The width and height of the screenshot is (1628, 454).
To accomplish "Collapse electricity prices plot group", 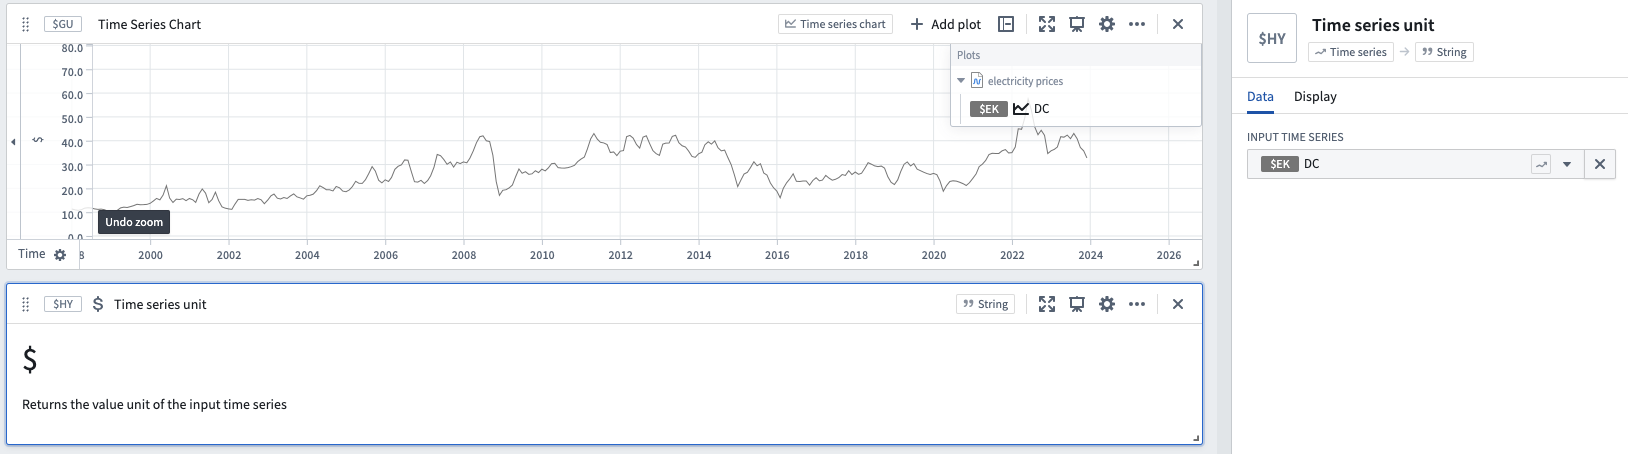I will tap(961, 81).
